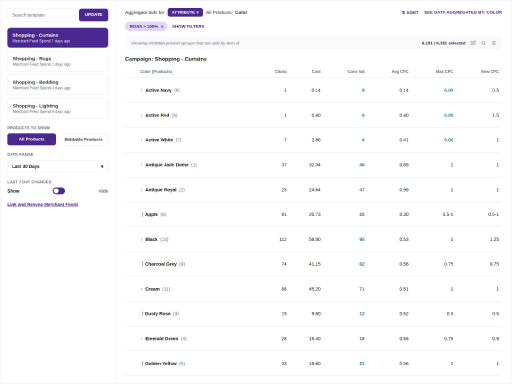
Task: Click the Antique Jade Dome row name
Action: [167, 165]
